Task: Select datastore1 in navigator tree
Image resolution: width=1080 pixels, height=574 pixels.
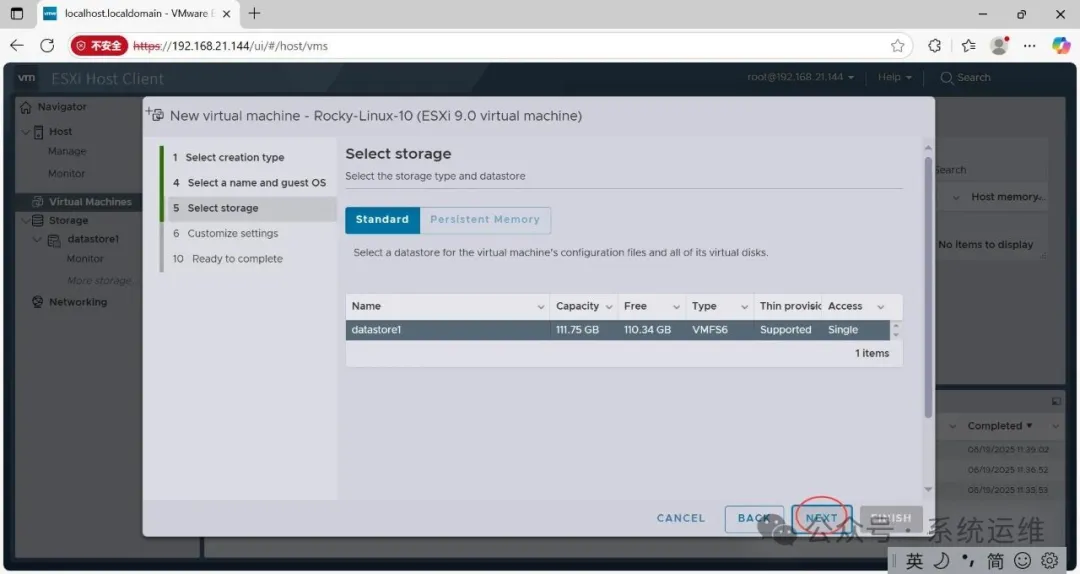Action: point(92,239)
